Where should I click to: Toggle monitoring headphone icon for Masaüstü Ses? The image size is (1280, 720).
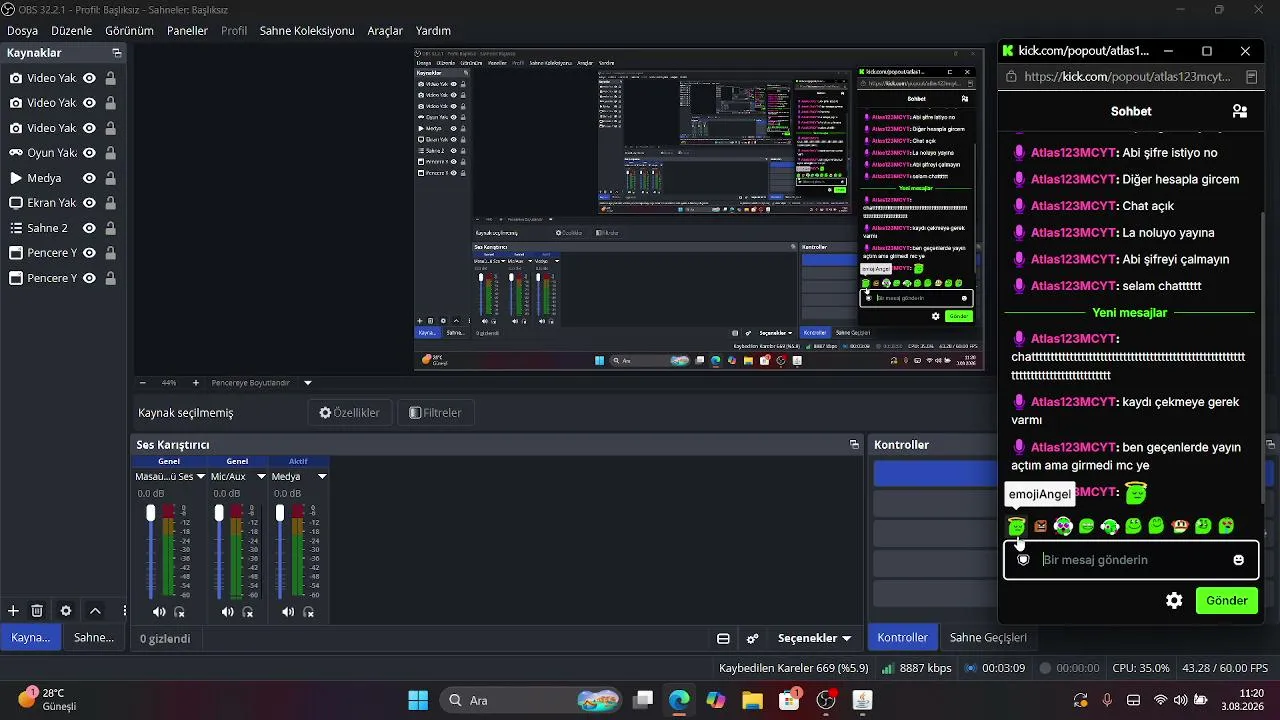(x=180, y=612)
